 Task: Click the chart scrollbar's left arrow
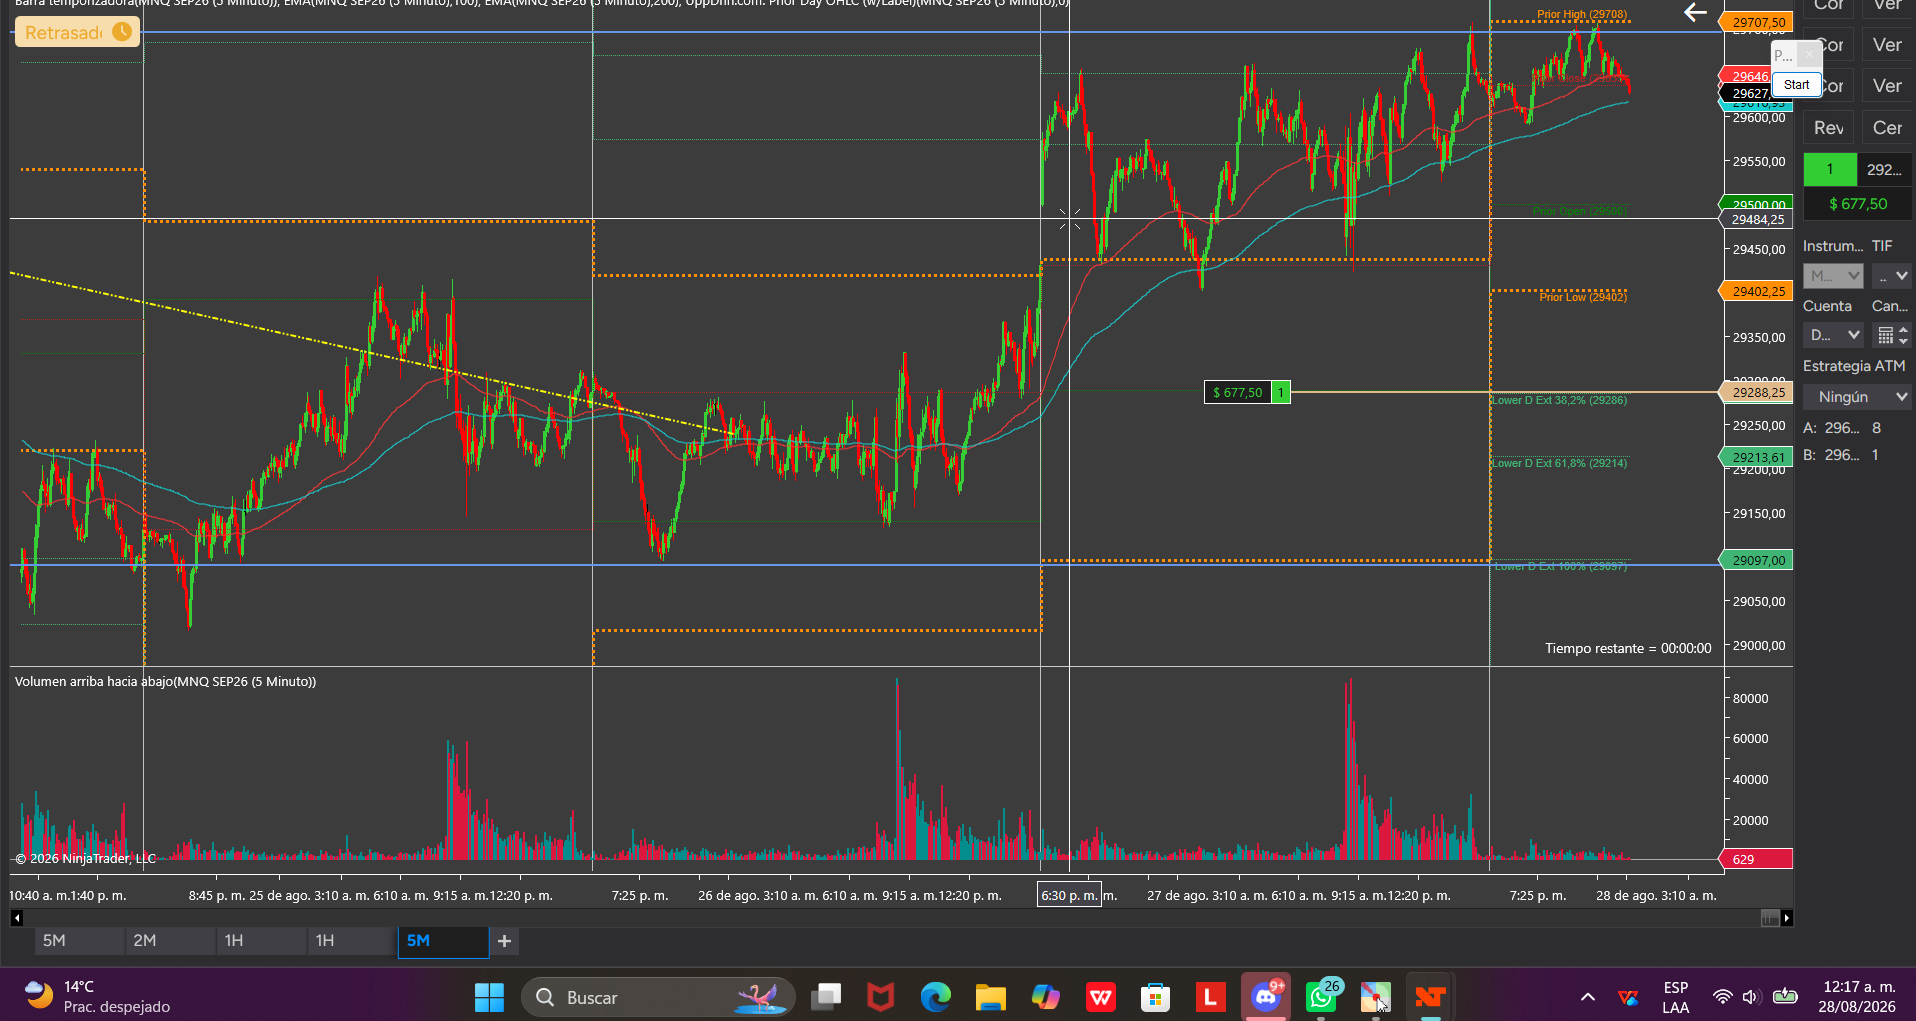pyautogui.click(x=16, y=918)
